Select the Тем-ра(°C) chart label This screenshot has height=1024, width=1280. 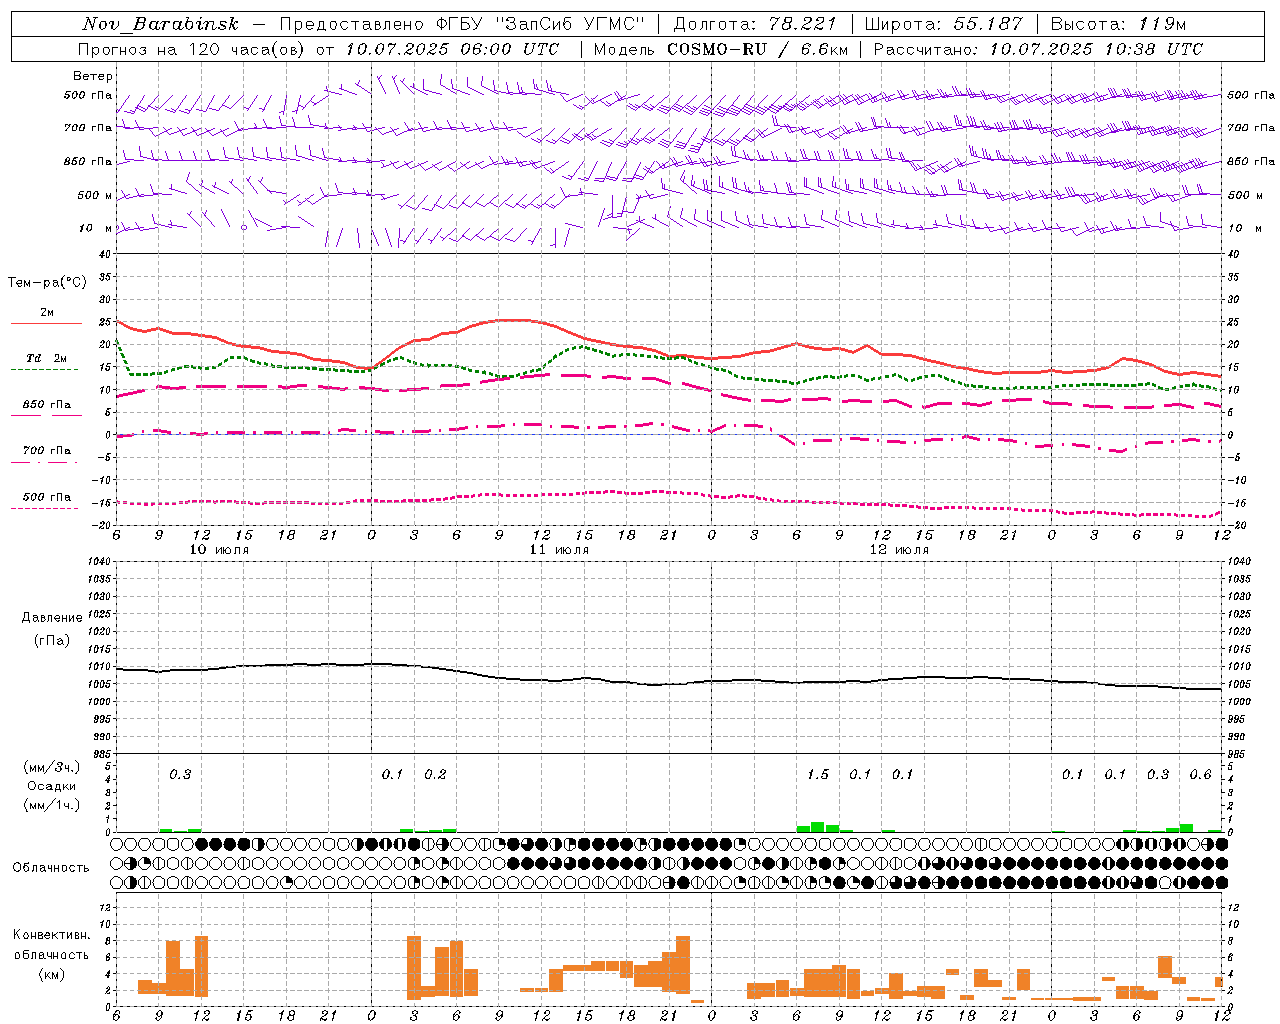[47, 283]
